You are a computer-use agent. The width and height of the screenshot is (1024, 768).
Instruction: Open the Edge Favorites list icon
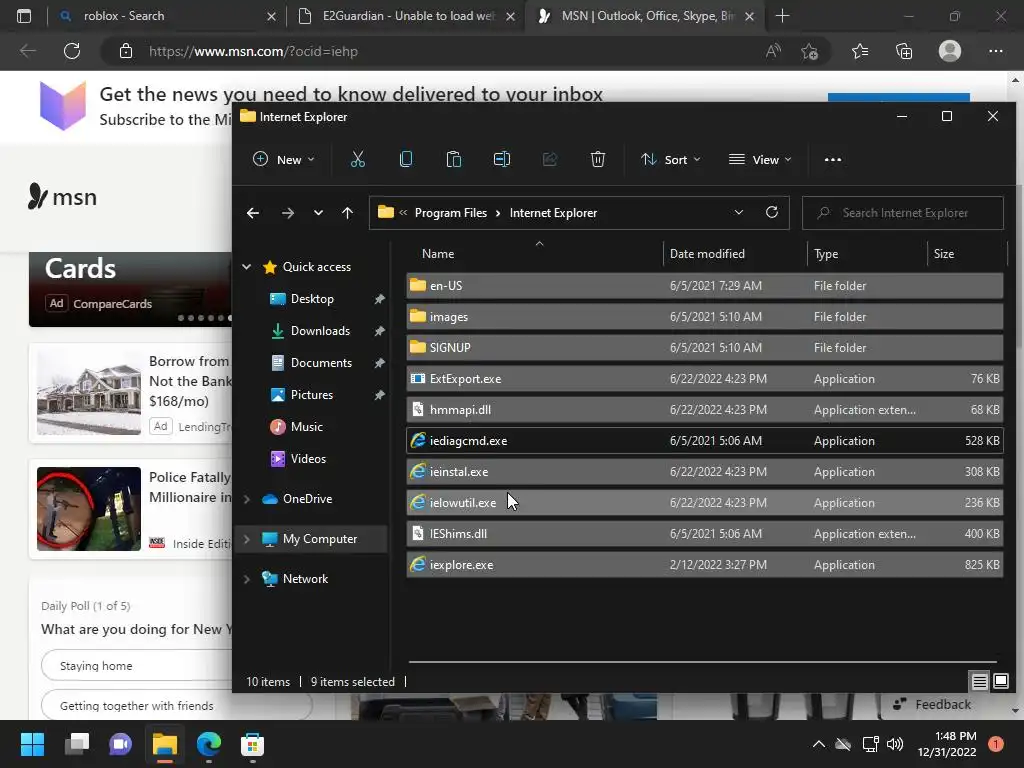pyautogui.click(x=860, y=51)
